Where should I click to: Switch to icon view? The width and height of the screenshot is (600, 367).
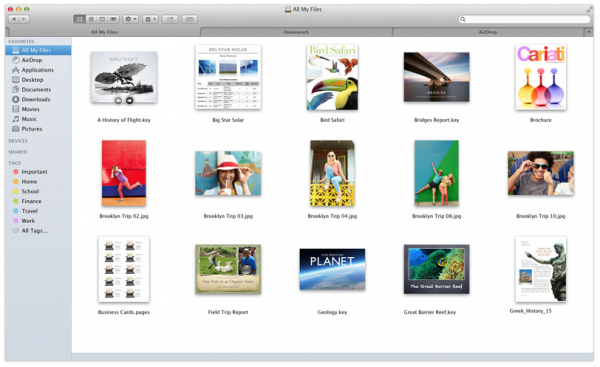point(79,19)
